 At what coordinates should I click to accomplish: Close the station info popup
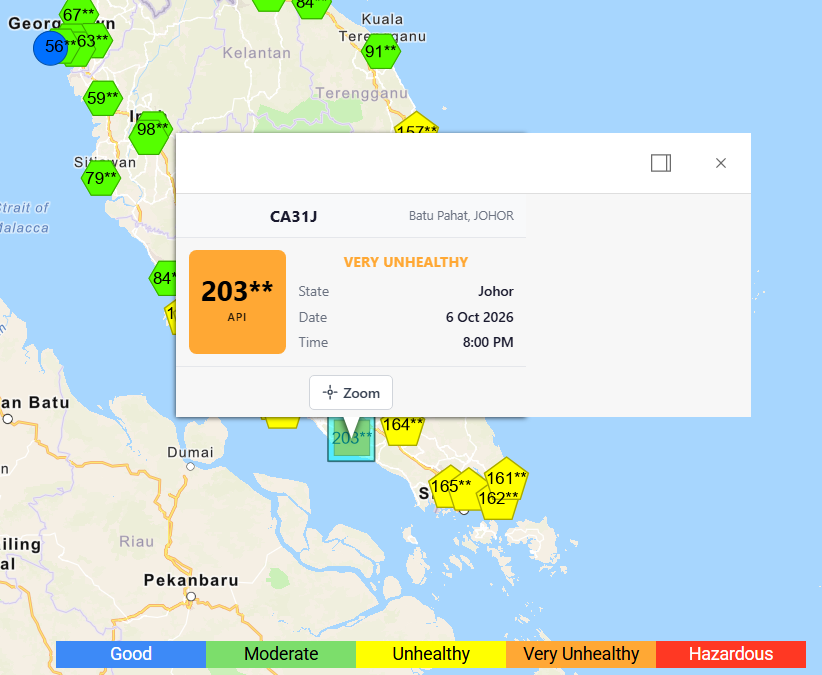(721, 163)
